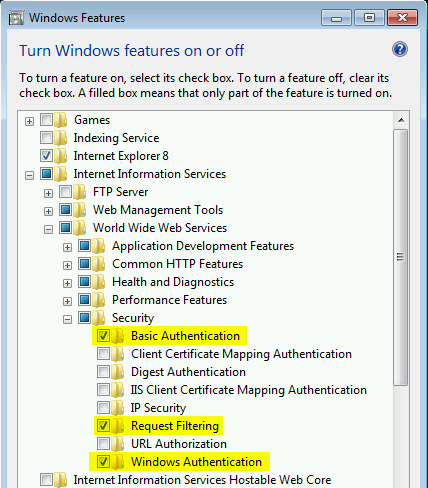The image size is (428, 488).
Task: Click the scrollbar up arrow
Action: (x=401, y=120)
